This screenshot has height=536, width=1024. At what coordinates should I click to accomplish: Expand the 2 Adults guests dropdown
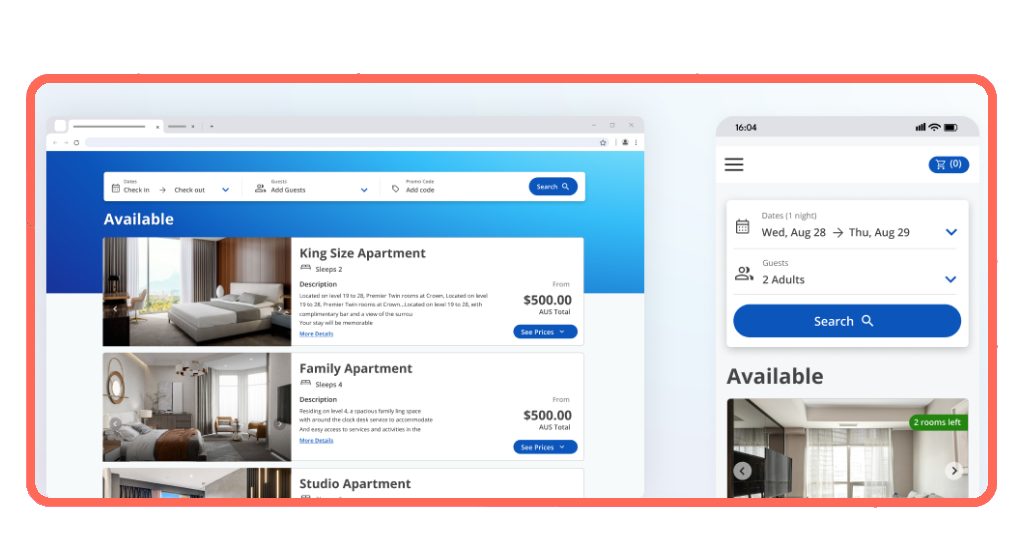[951, 279]
